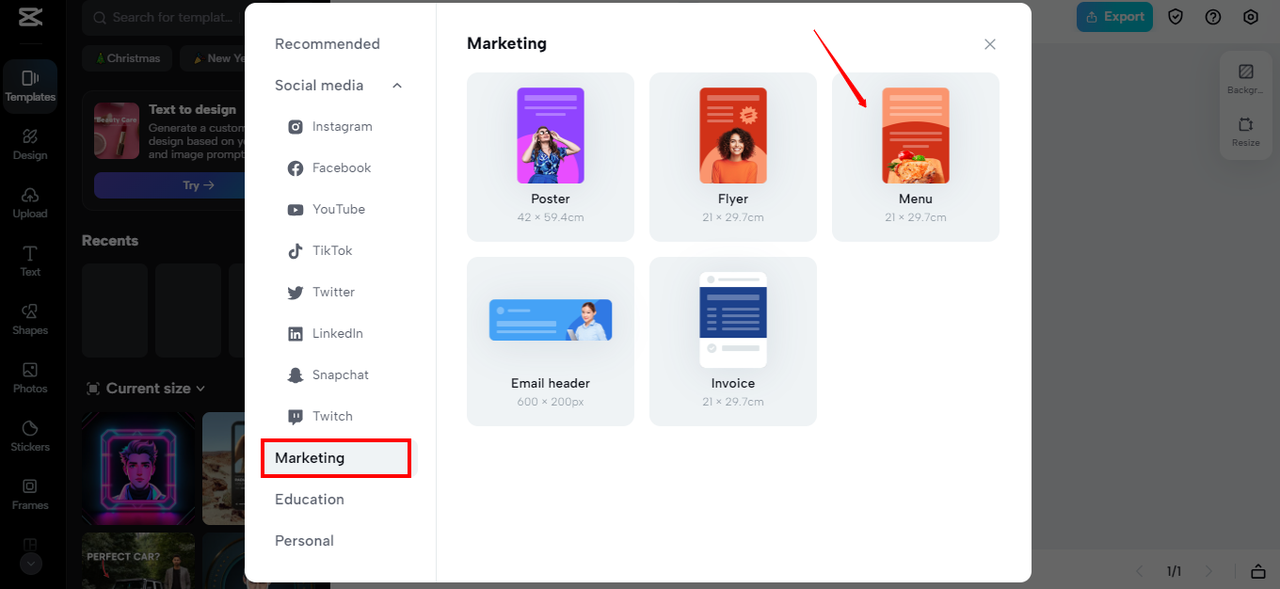Select Twitter in social media list
Screen dimensions: 1280x589
point(321,292)
